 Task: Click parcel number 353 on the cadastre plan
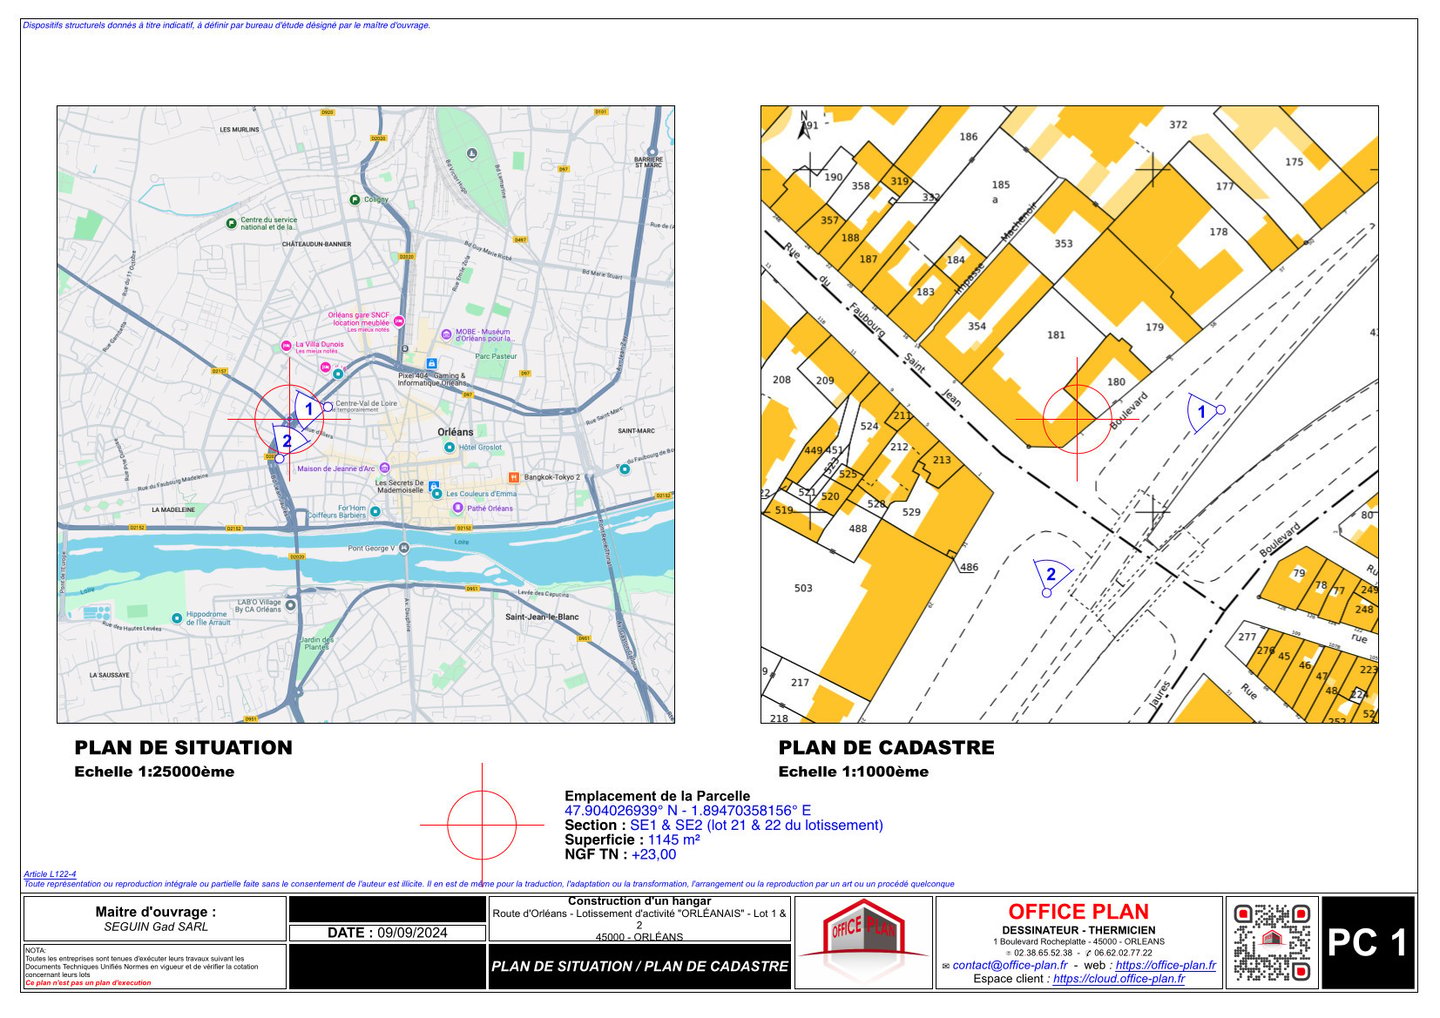click(x=1063, y=244)
